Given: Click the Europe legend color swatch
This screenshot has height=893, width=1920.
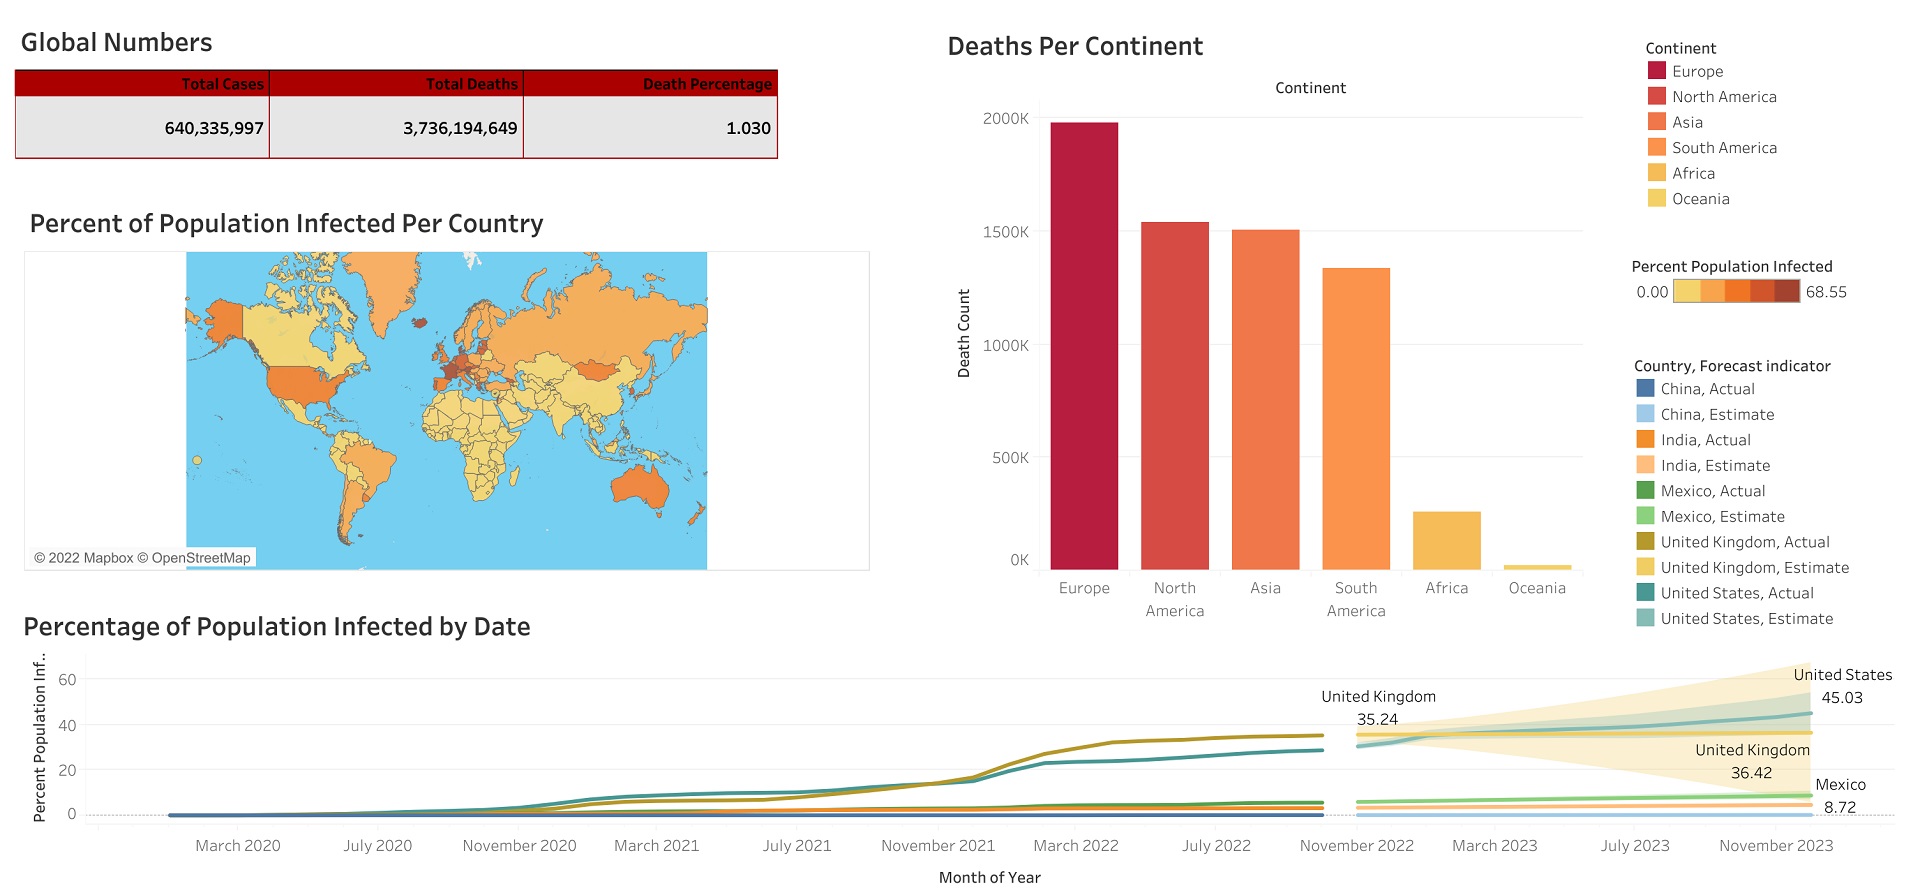Looking at the screenshot, I should point(1656,71).
